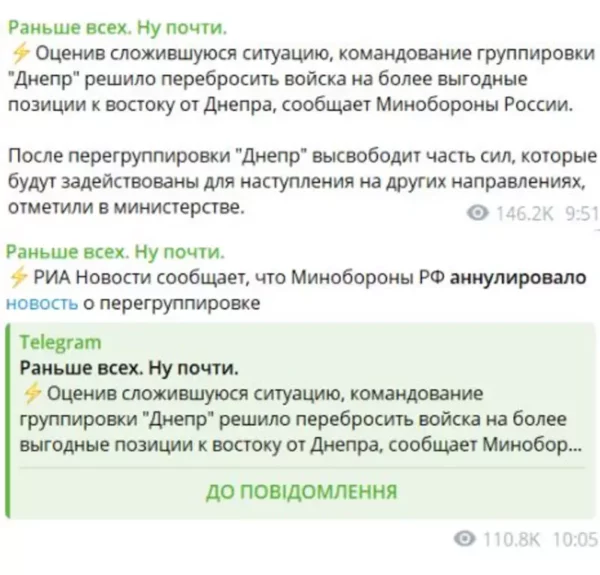Screen dimensions: 600x575
Task: Open second post's green channel name header
Action: pos(115,252)
